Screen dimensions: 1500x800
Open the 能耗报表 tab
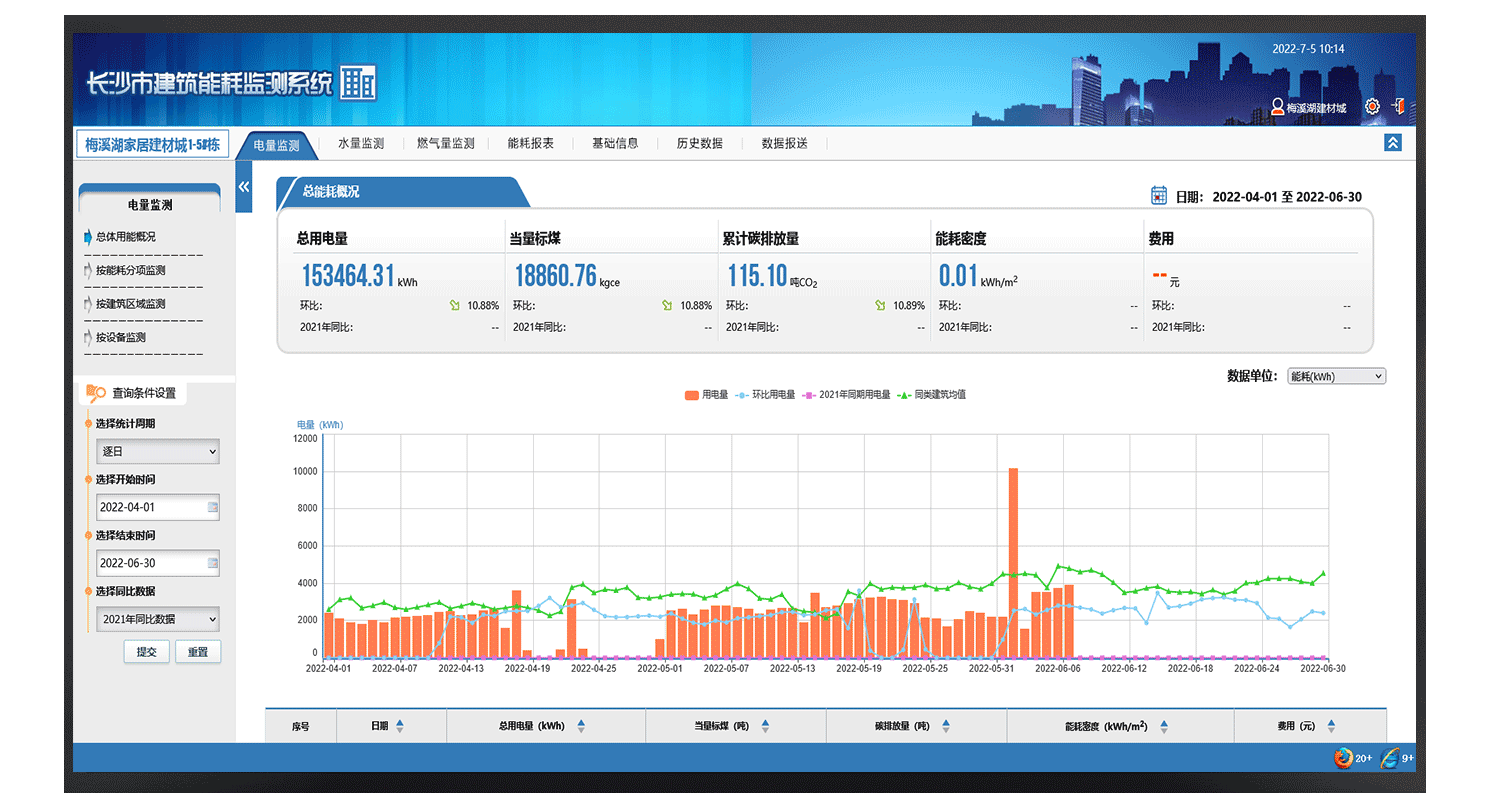pos(530,144)
